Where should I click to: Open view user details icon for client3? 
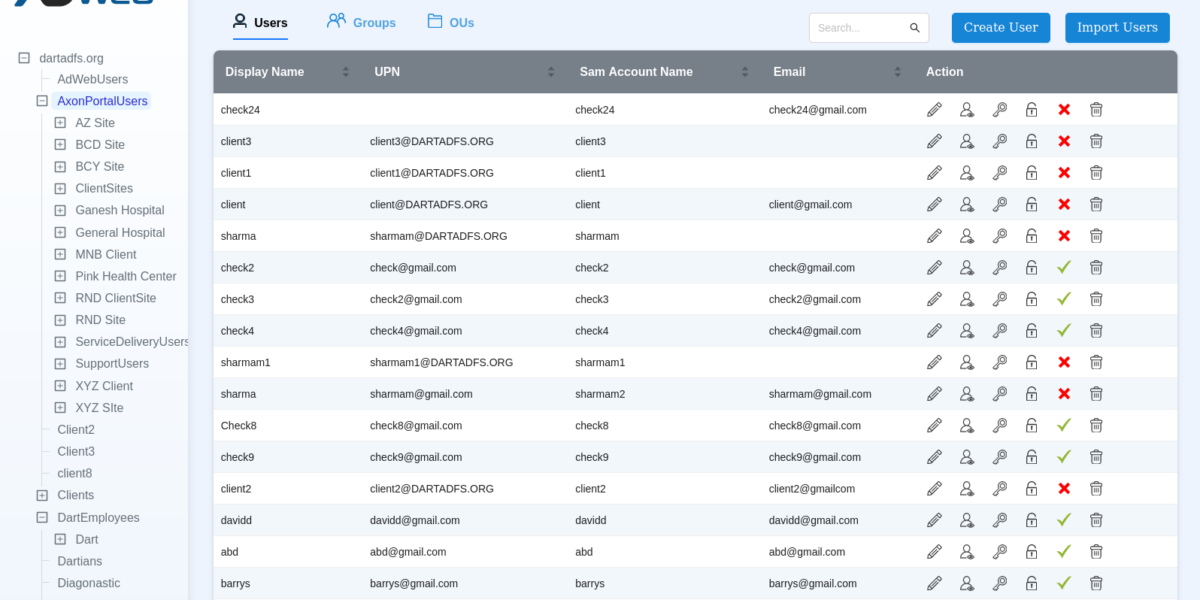[x=967, y=142]
